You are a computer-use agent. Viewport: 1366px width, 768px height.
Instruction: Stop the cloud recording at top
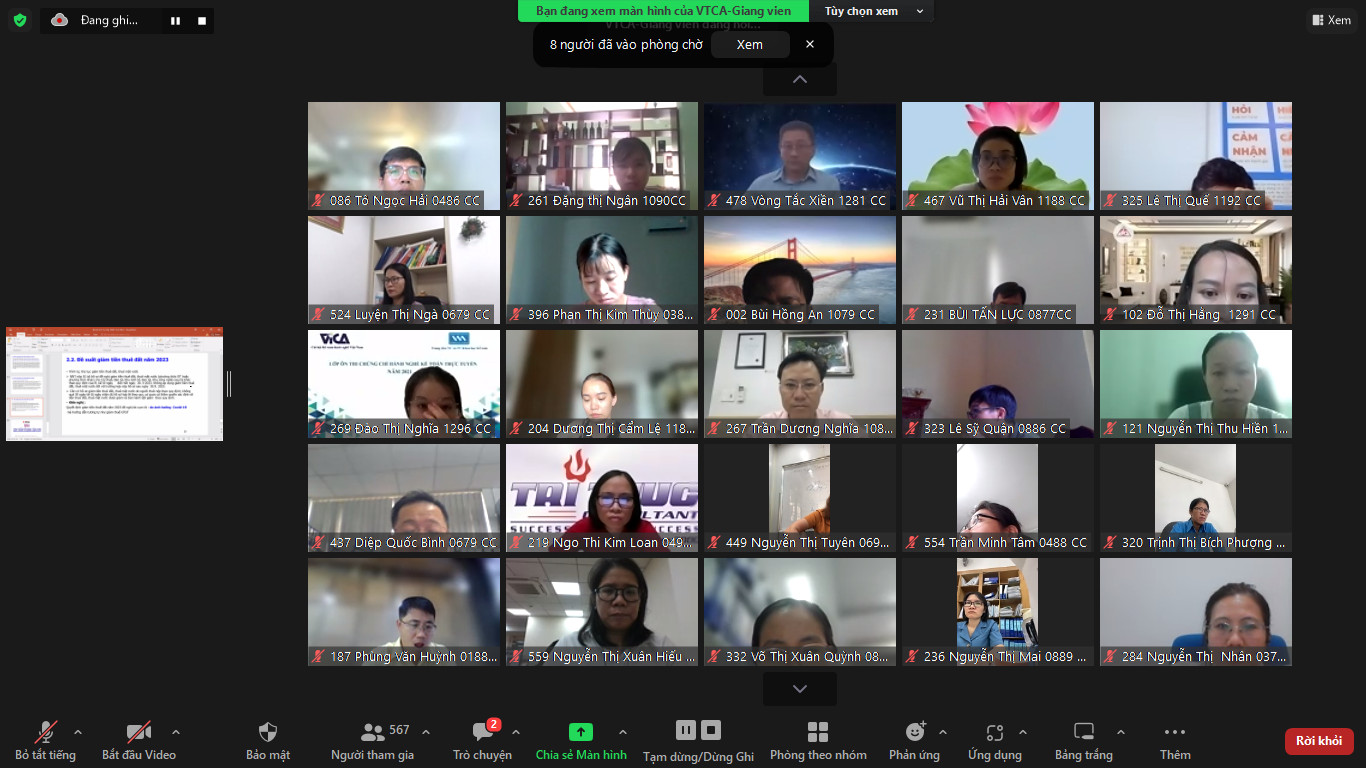coord(202,20)
